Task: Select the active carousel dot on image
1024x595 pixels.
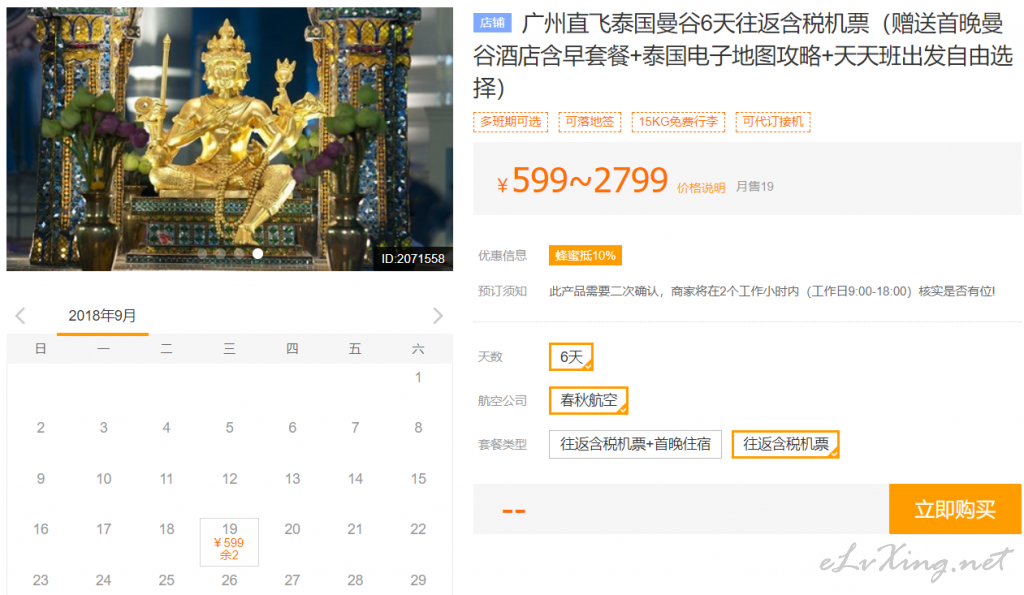Action: click(x=258, y=253)
